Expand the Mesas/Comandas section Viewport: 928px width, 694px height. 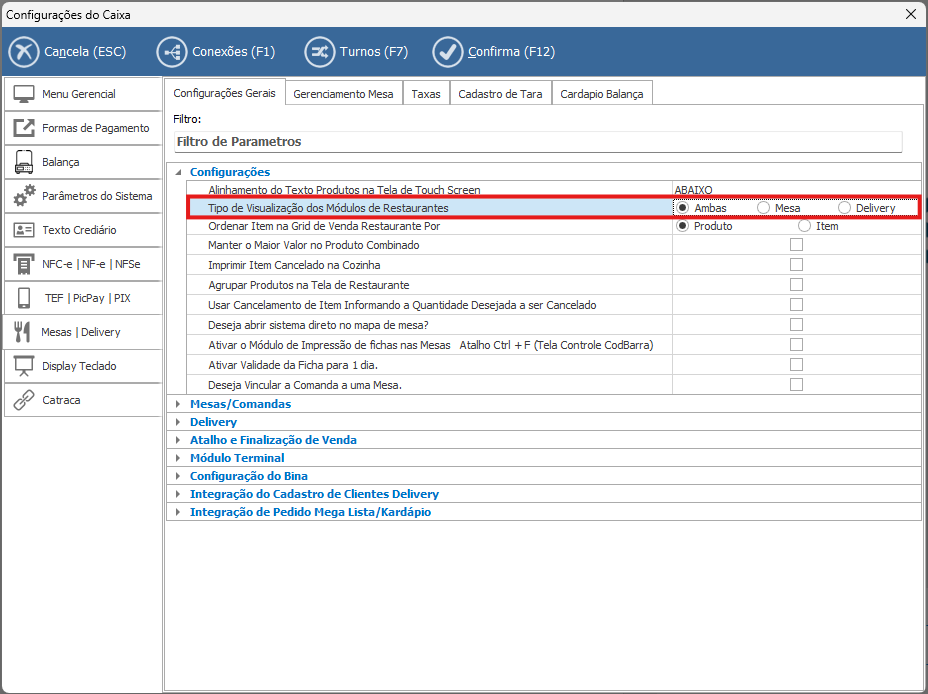click(x=178, y=404)
